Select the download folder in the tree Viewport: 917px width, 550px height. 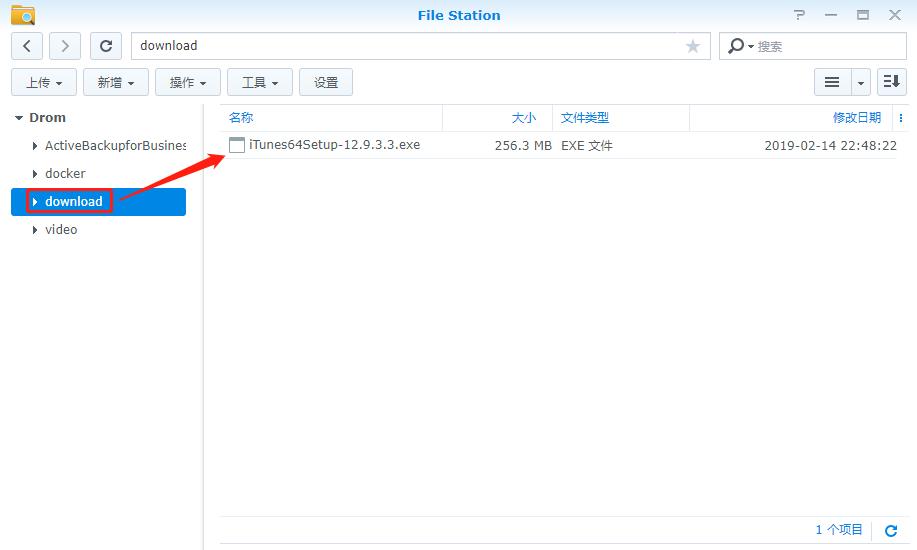(74, 202)
